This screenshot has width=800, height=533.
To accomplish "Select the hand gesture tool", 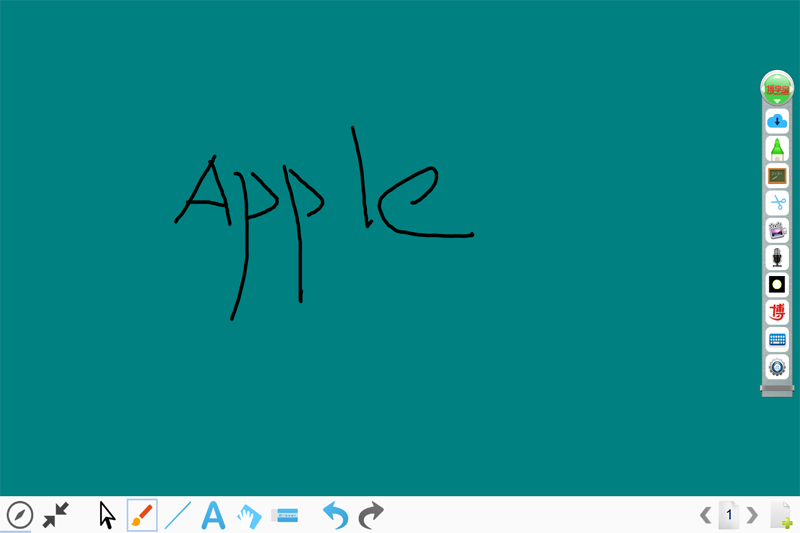I will tap(249, 516).
